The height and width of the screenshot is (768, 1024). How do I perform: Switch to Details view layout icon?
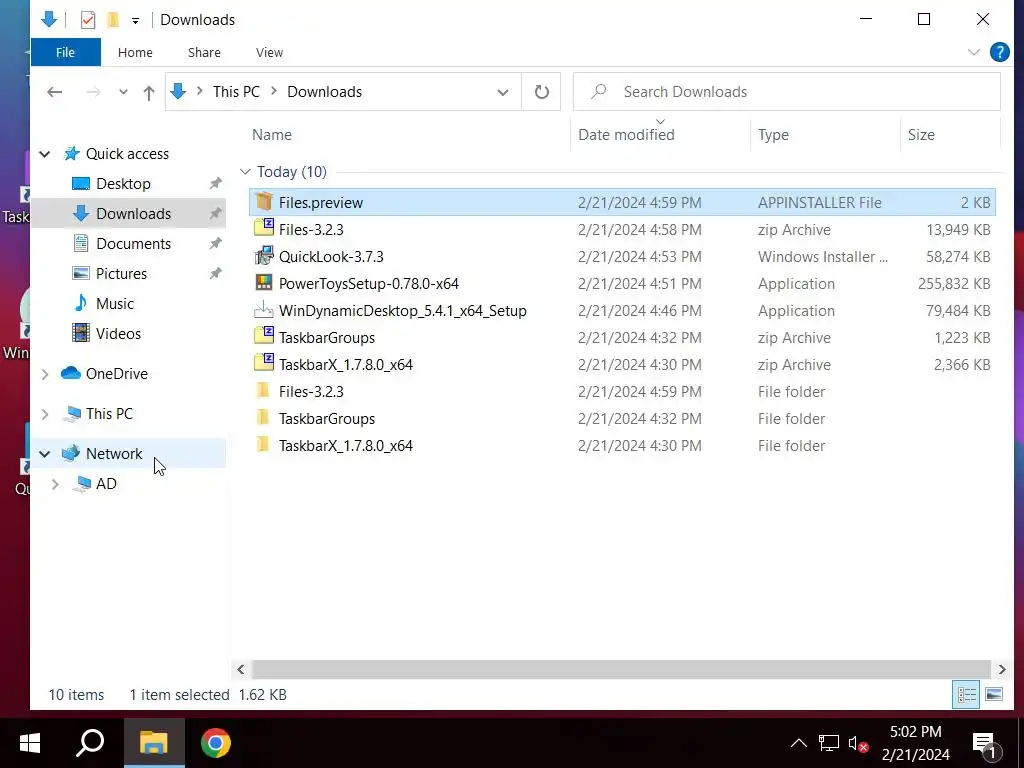(967, 694)
